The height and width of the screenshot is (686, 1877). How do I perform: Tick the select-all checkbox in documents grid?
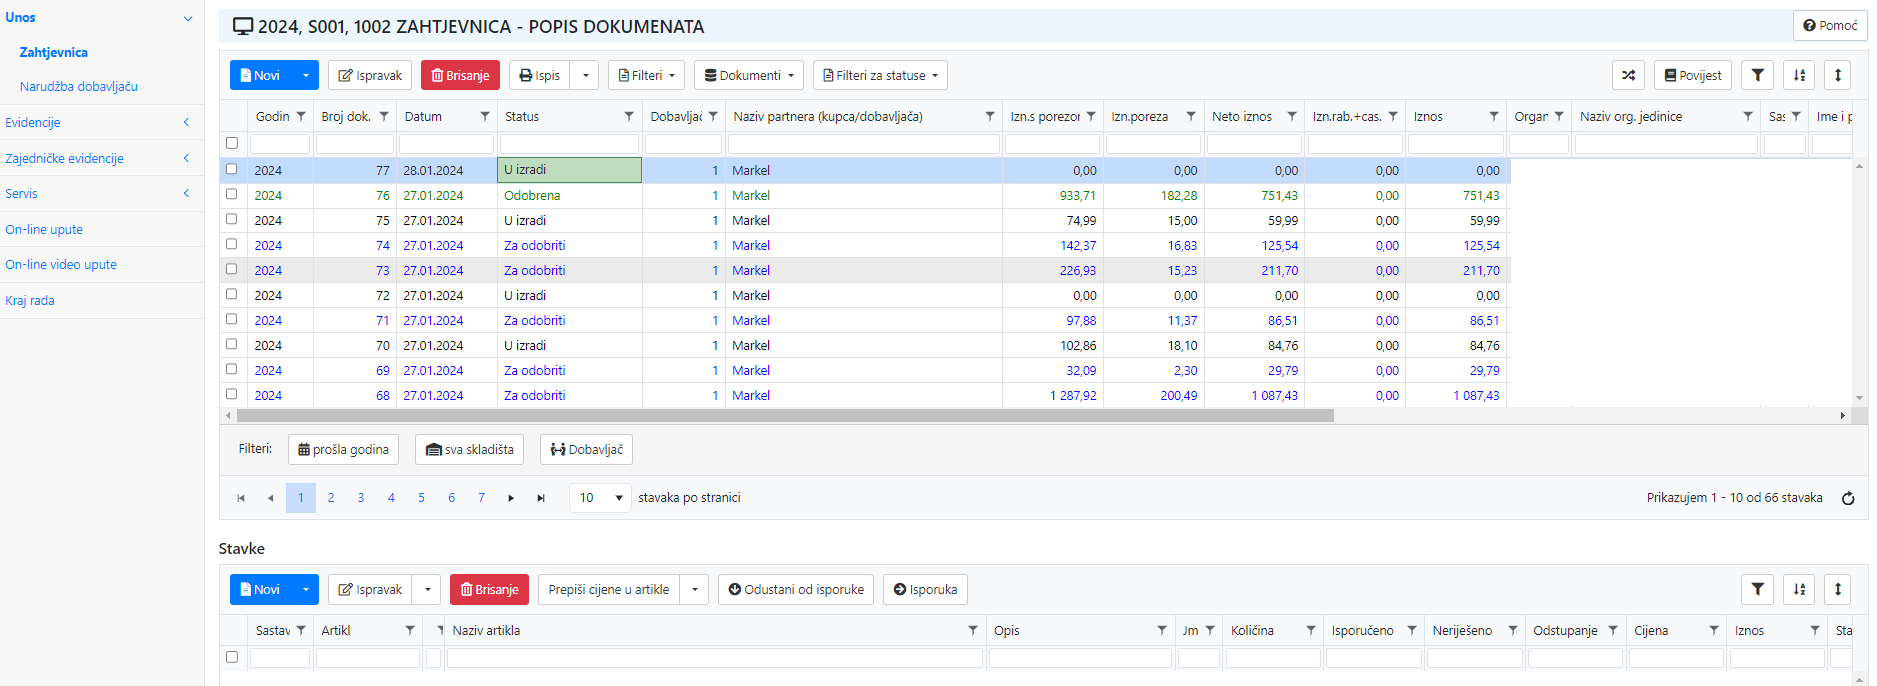[x=232, y=143]
